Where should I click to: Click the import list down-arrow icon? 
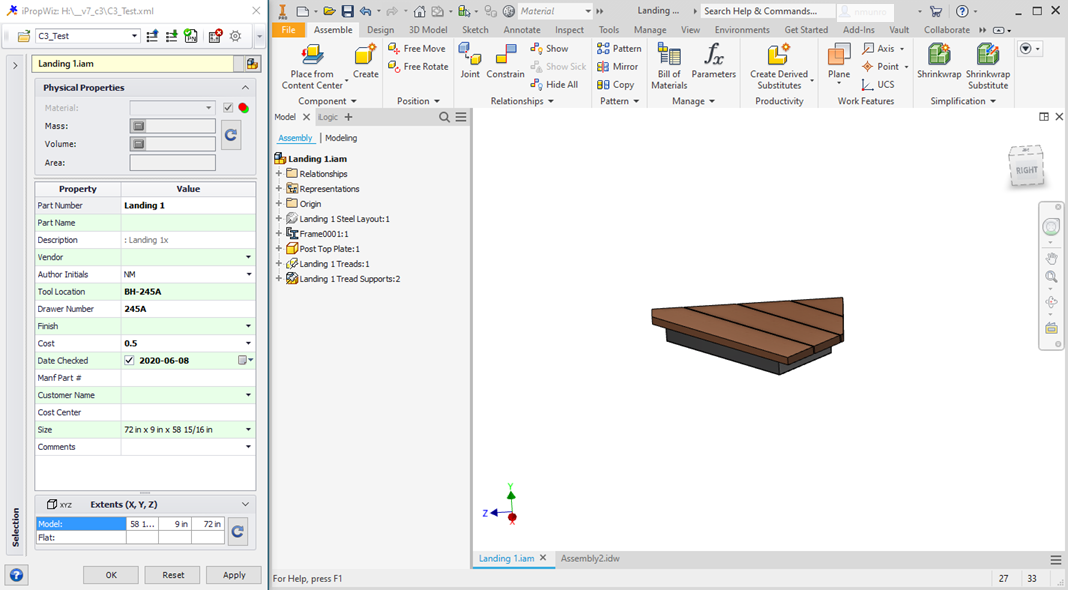click(x=172, y=36)
